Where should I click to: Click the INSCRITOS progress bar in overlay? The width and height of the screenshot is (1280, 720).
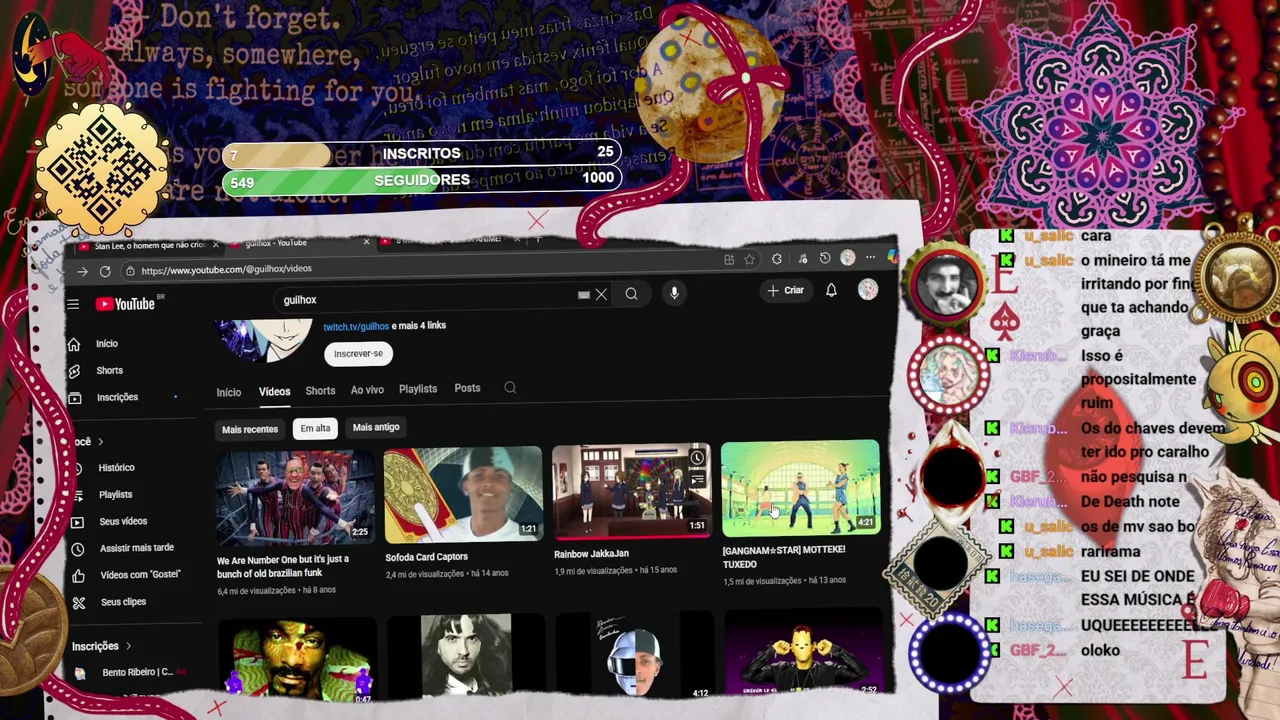(x=421, y=154)
